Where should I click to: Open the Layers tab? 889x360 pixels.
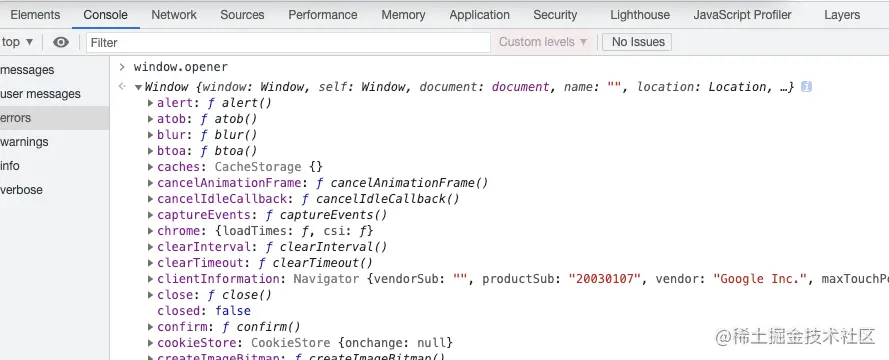tap(842, 15)
